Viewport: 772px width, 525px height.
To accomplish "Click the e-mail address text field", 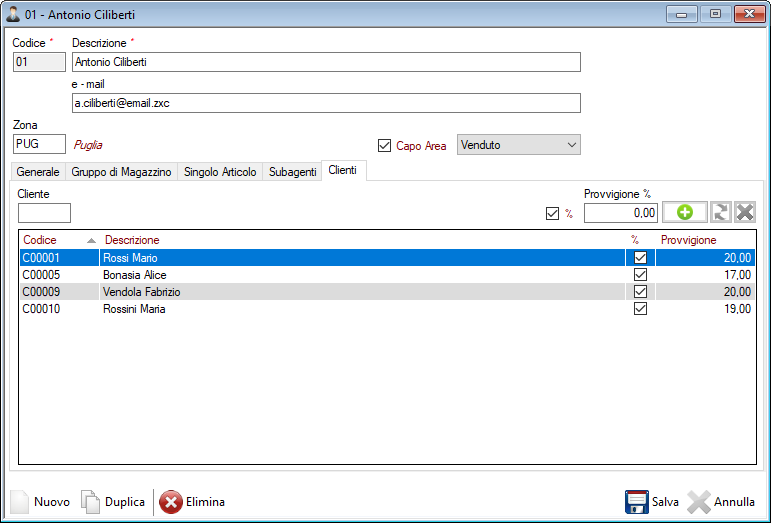I will pyautogui.click(x=325, y=103).
